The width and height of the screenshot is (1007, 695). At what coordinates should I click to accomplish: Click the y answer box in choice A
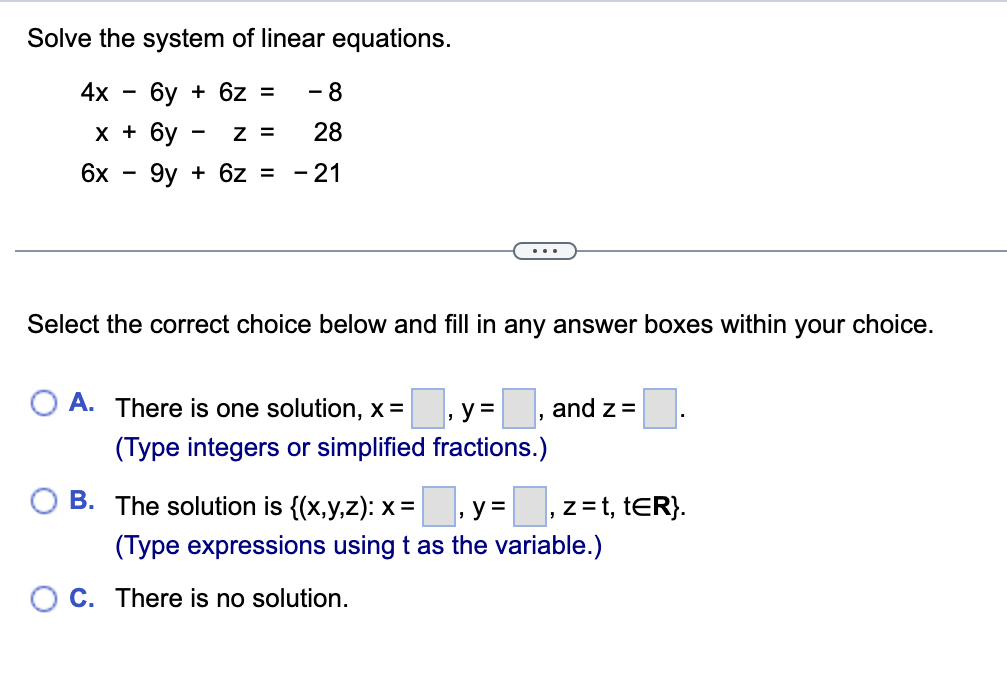pos(518,407)
